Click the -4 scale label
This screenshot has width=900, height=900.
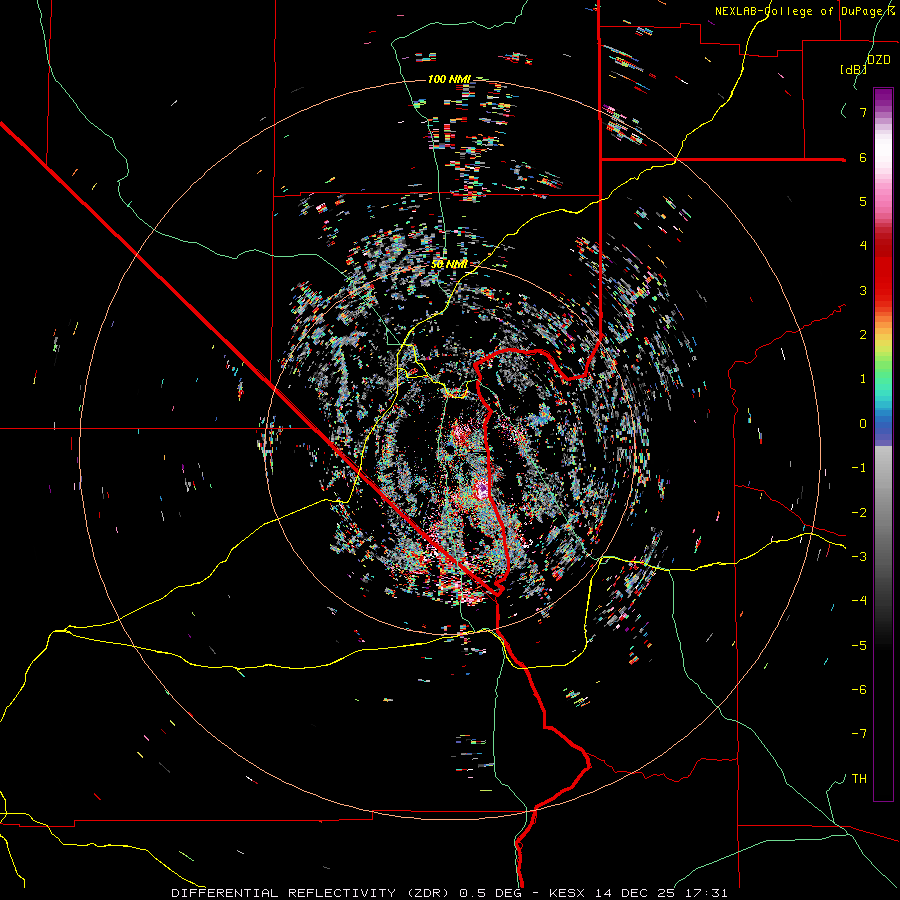click(859, 600)
